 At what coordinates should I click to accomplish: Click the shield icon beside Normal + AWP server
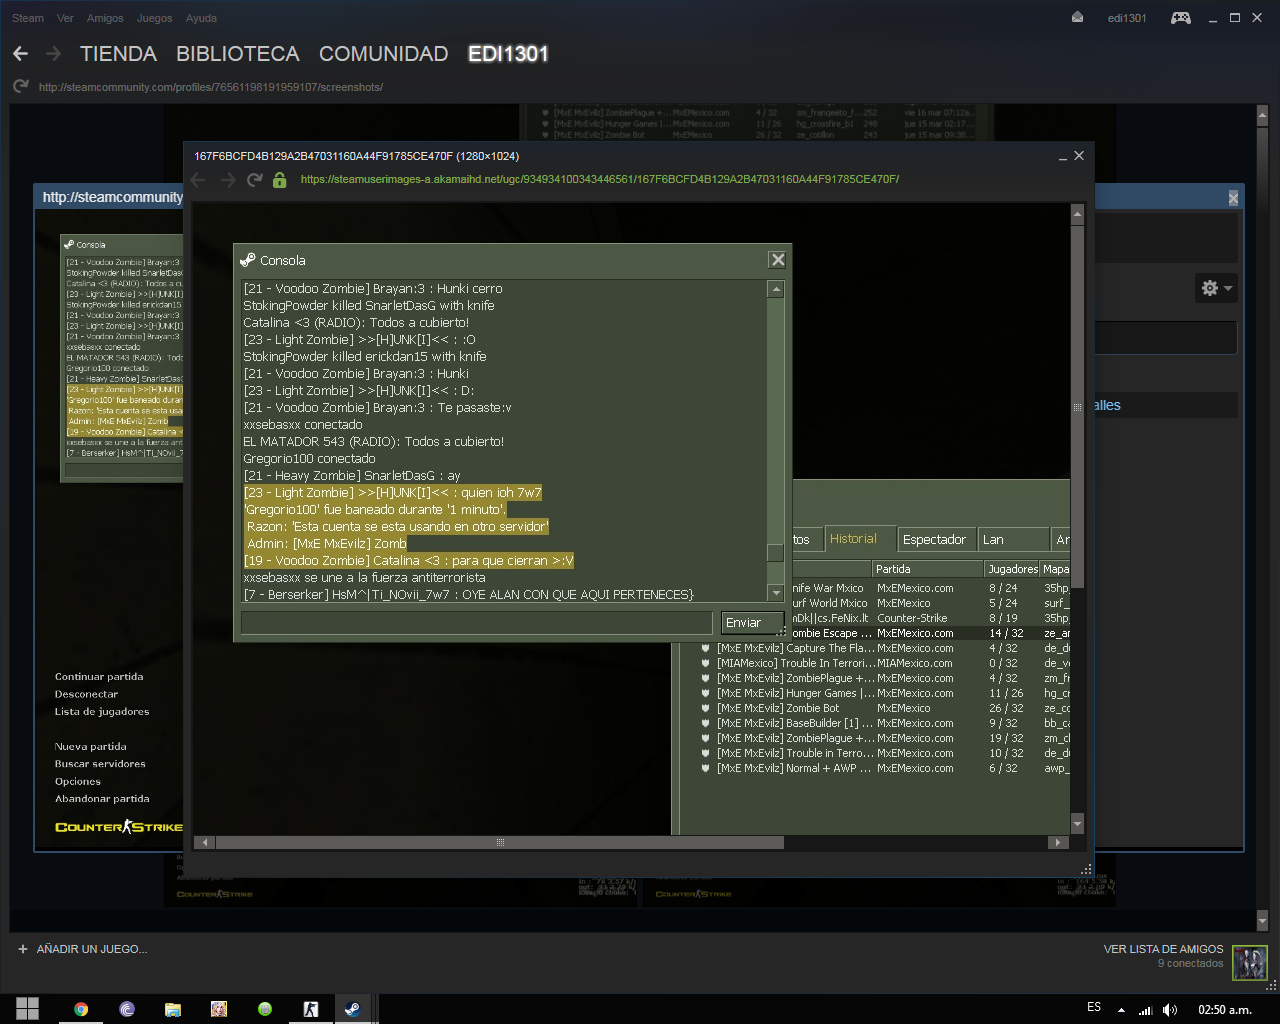click(x=705, y=768)
